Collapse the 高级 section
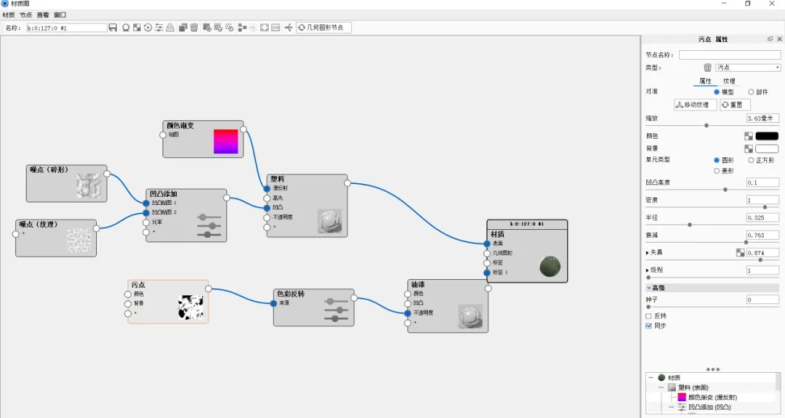 coord(648,287)
